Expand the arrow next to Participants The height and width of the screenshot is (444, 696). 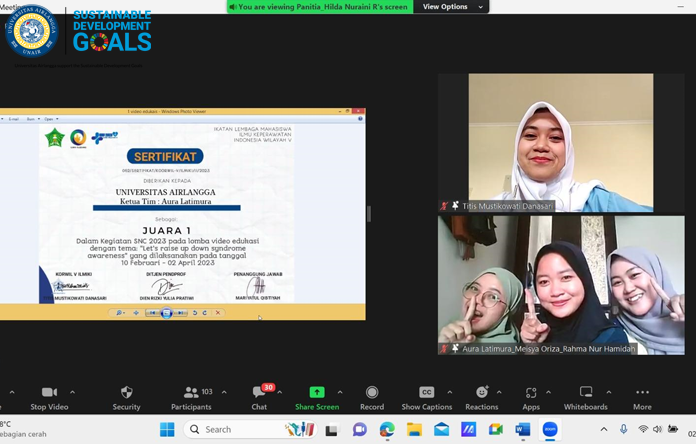224,392
